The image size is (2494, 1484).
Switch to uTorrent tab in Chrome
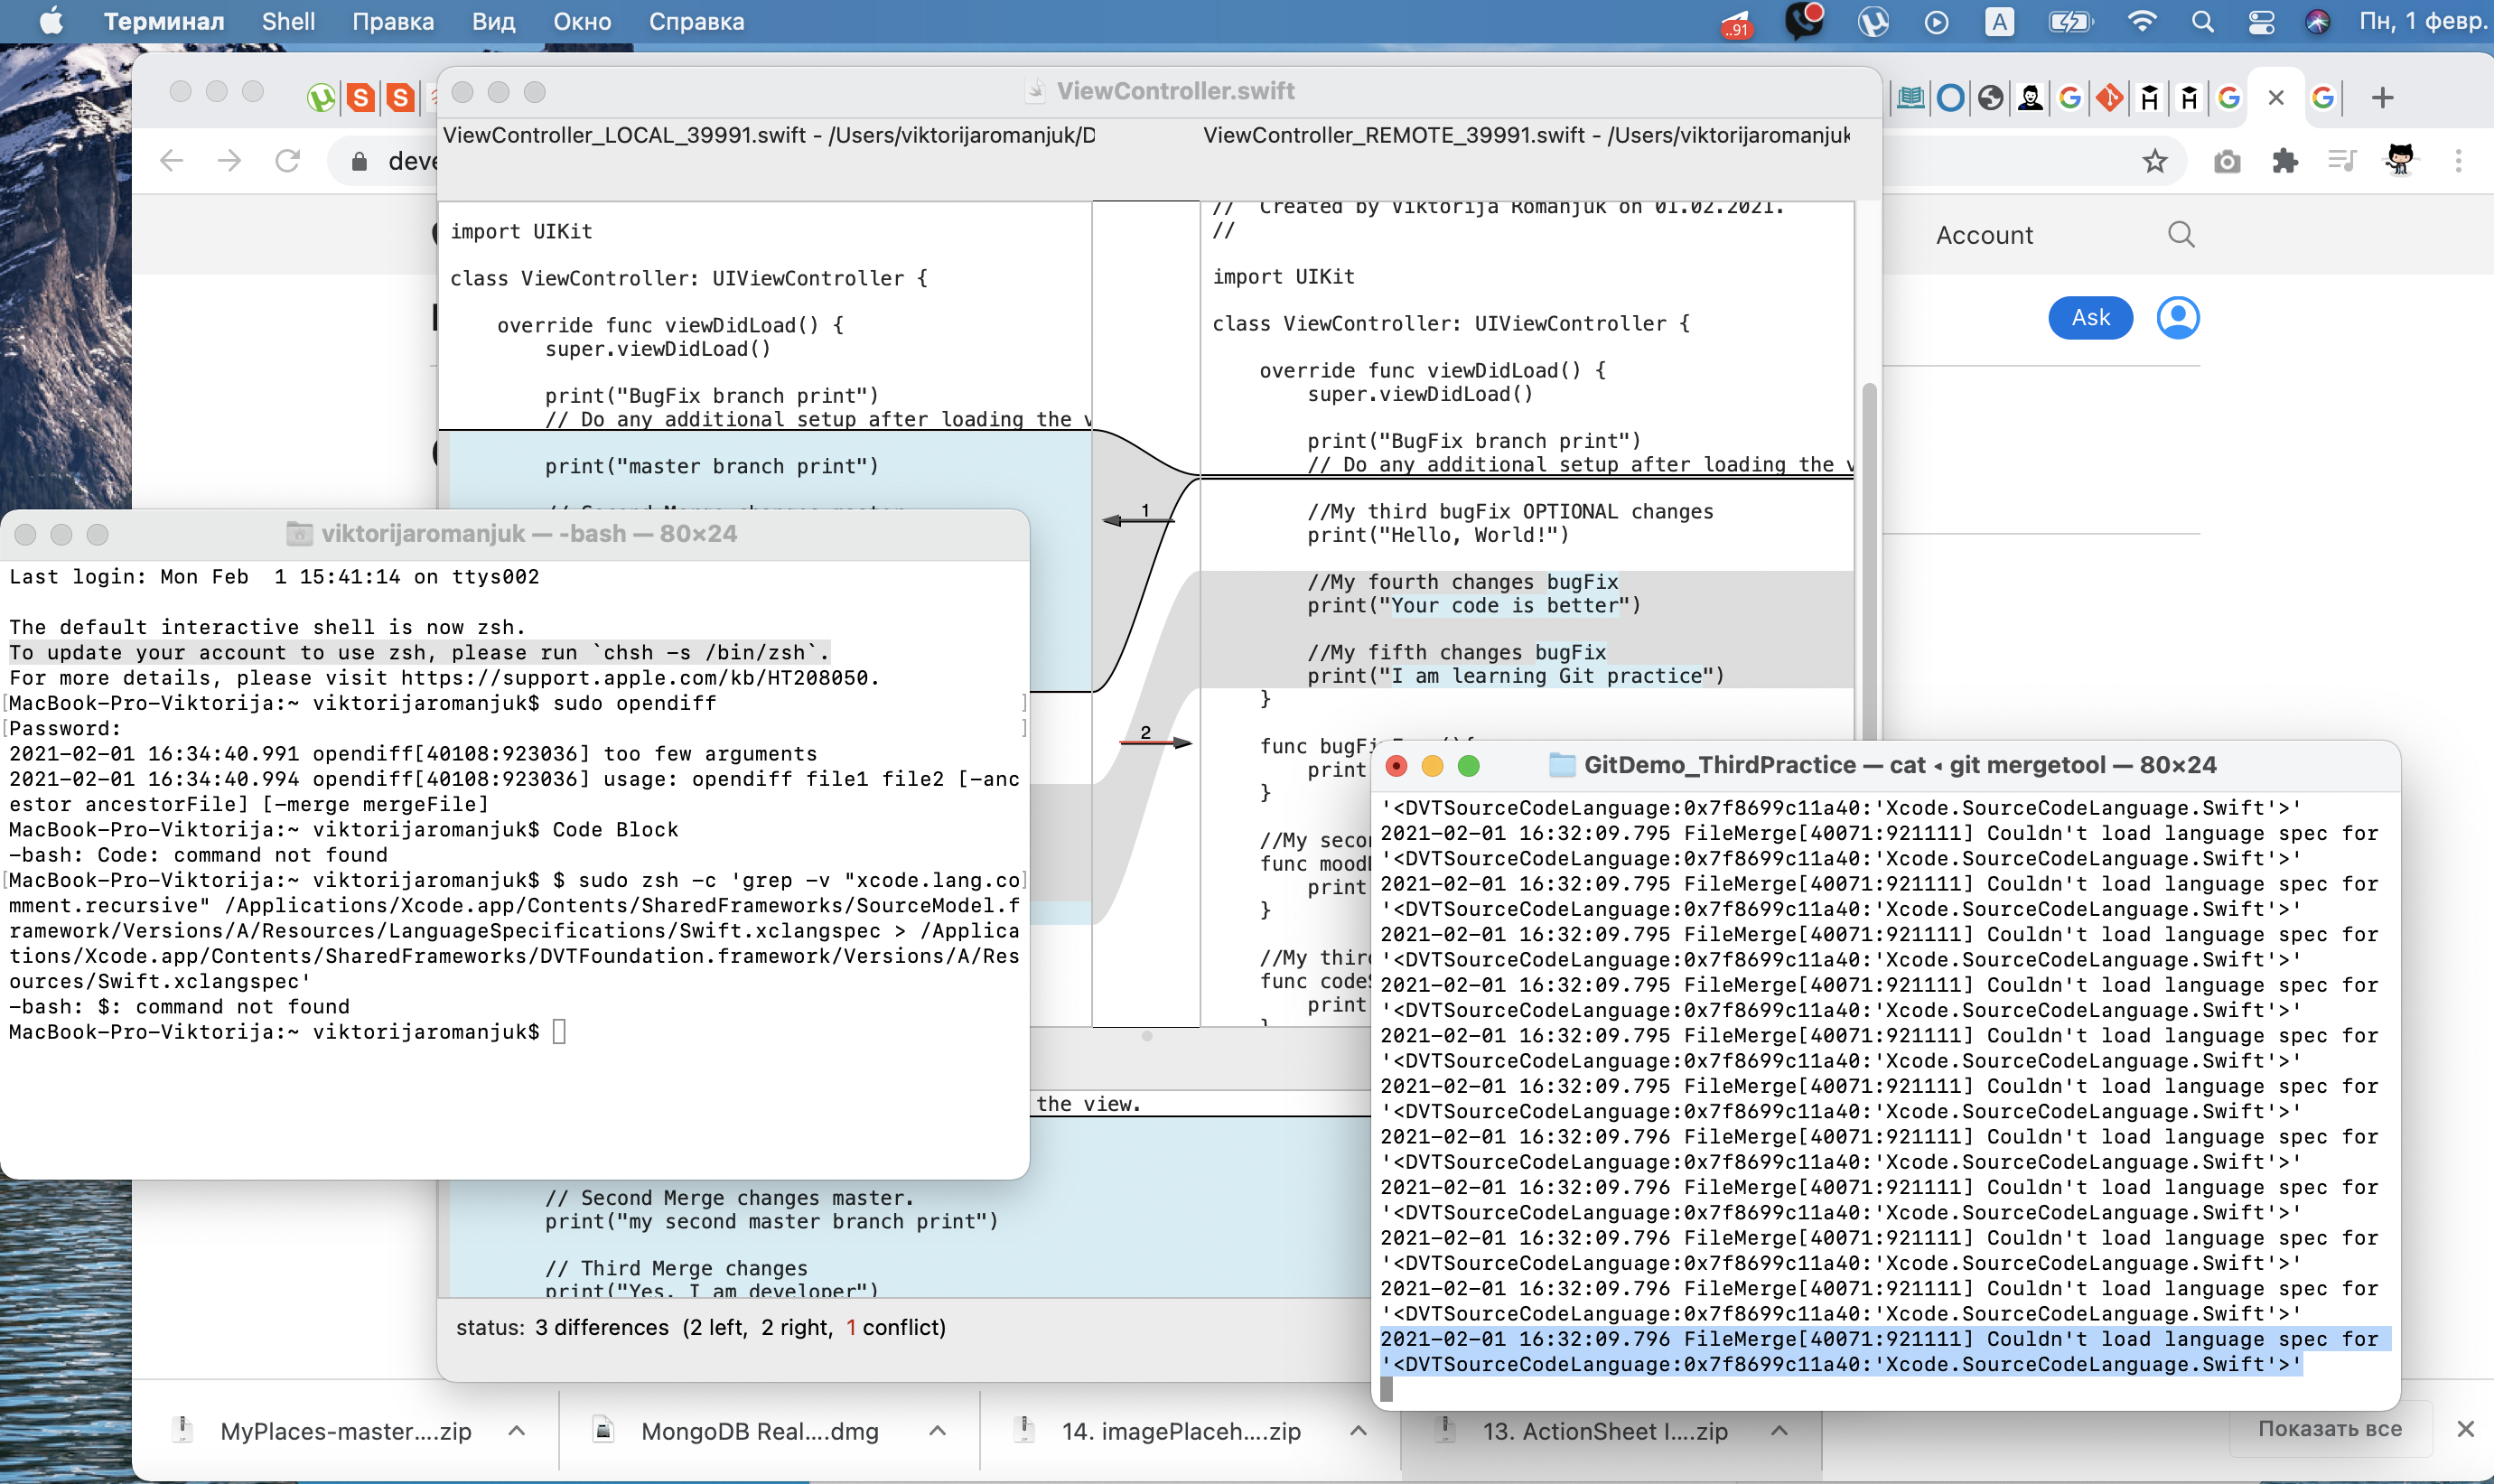(x=321, y=97)
